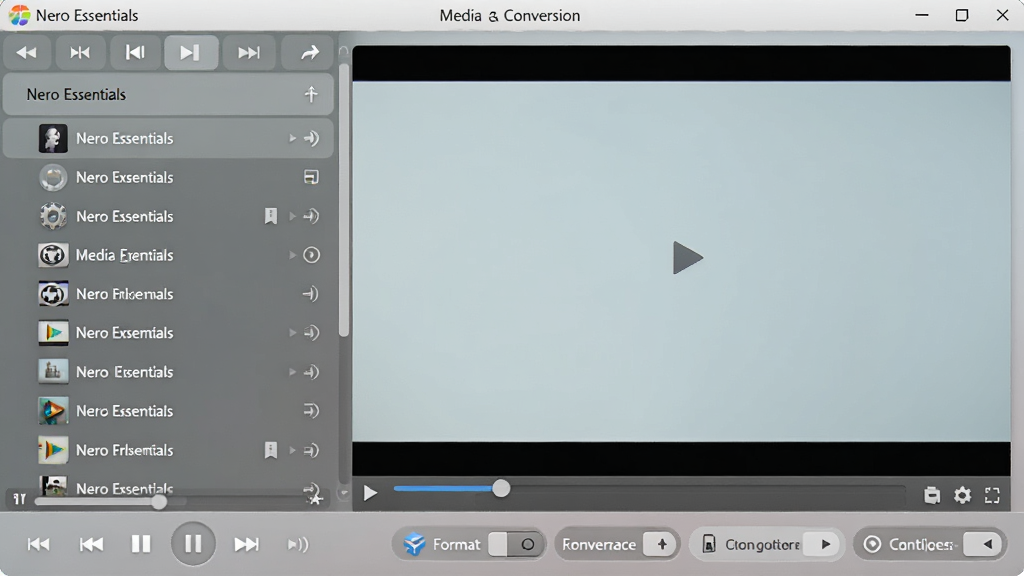Image resolution: width=1024 pixels, height=576 pixels.
Task: Click the import arrow in Nero Frlsemtials row
Action: coord(312,450)
